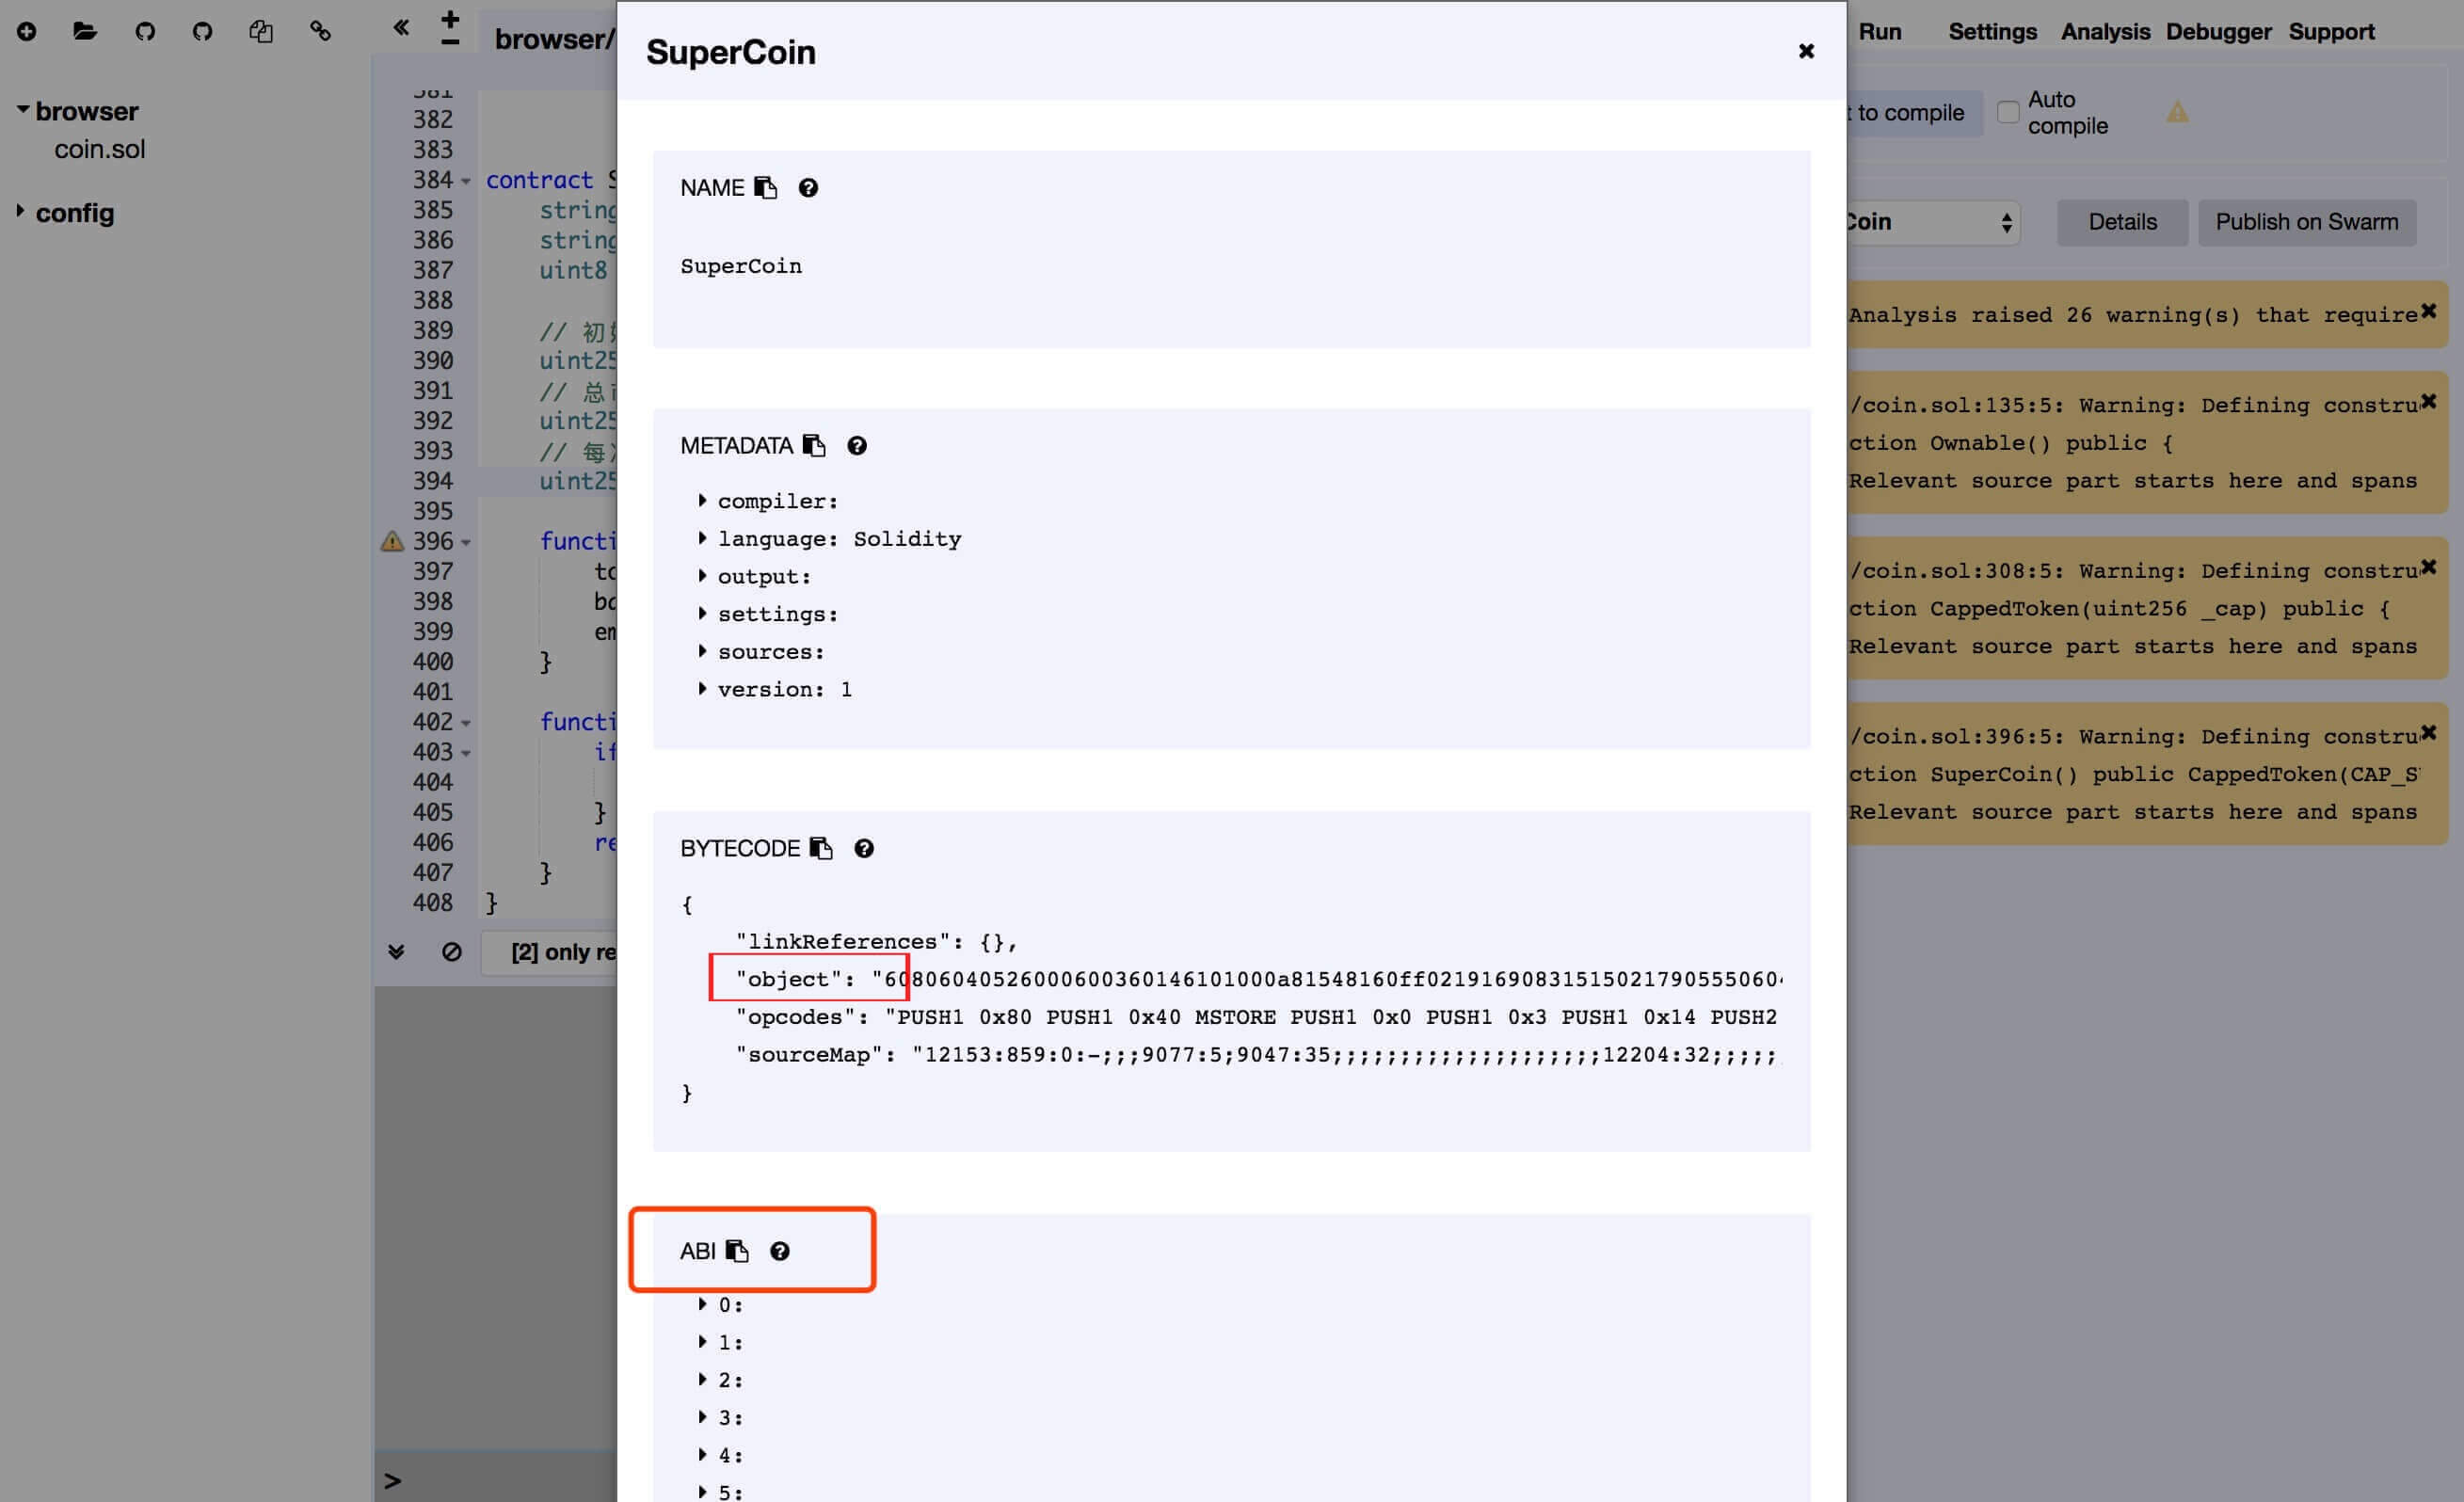Copy the BYTECODE value icon
Screen dimensions: 2464x1502
[x=821, y=848]
